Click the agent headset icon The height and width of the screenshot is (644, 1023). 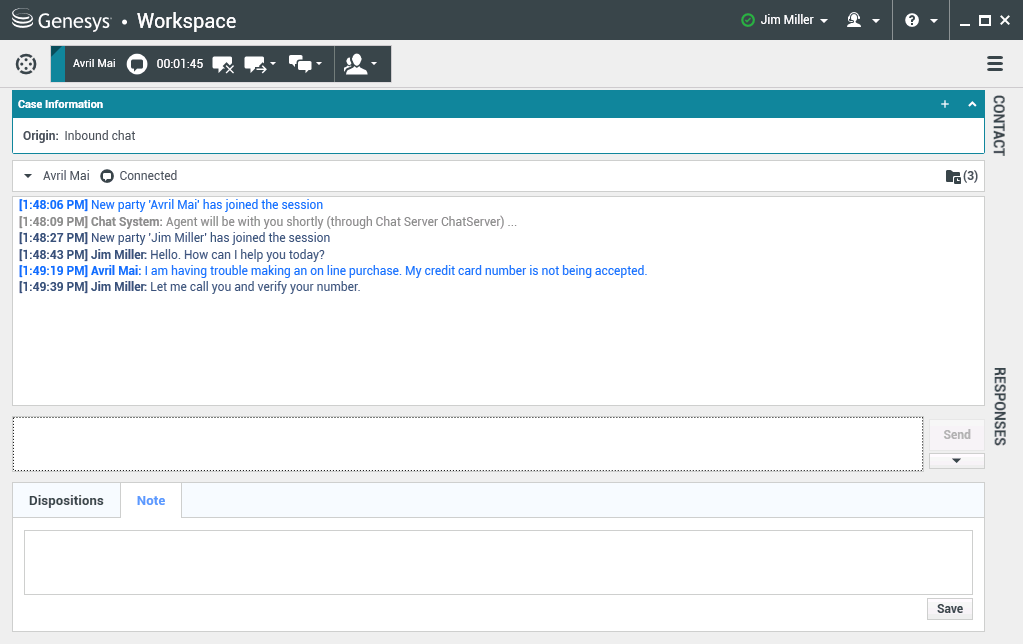coord(859,20)
